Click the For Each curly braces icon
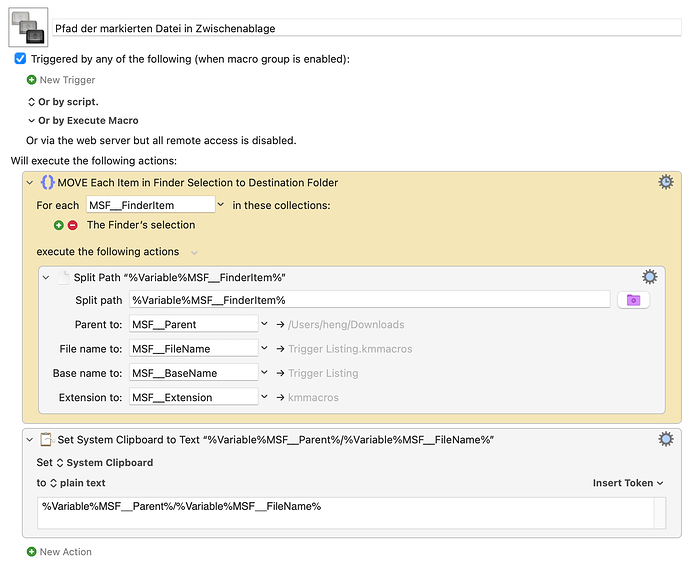Viewport: 690px width, 565px height. pos(47,182)
